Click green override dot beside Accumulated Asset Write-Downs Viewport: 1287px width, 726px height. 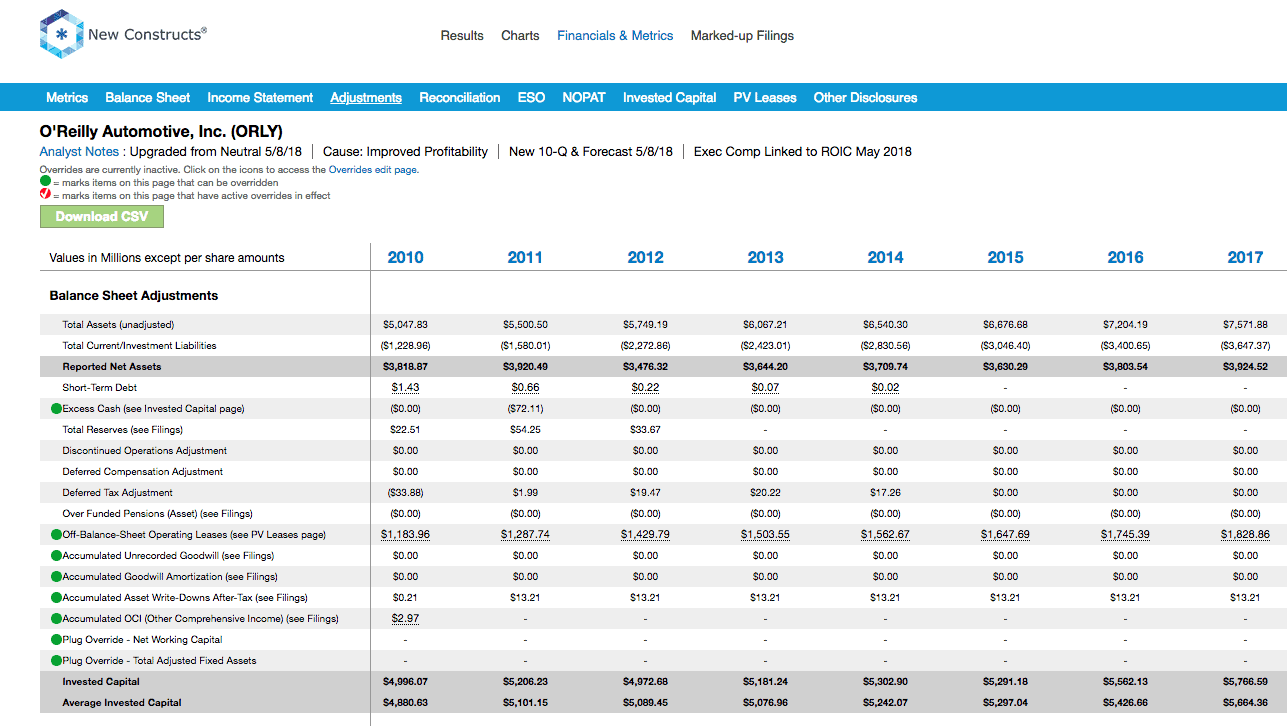click(56, 597)
